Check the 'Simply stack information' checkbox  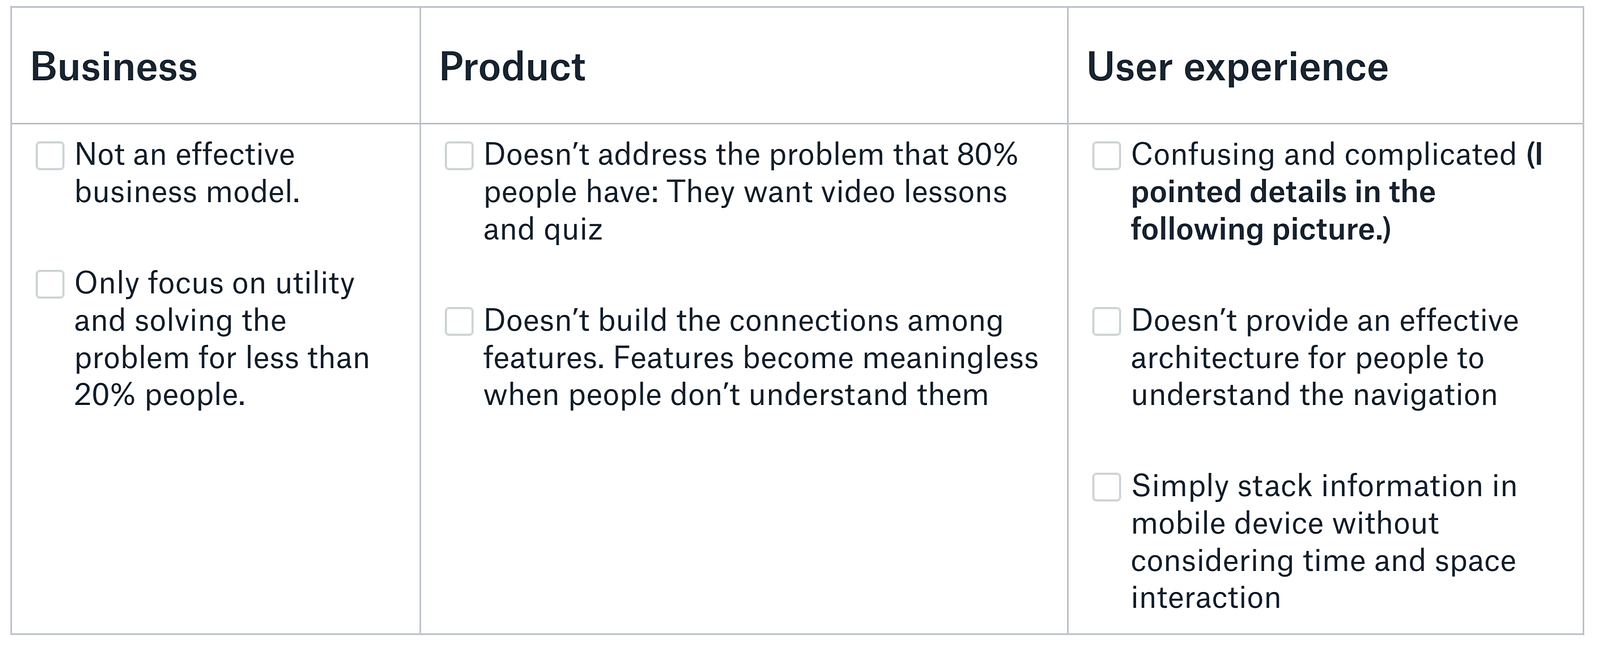1106,487
